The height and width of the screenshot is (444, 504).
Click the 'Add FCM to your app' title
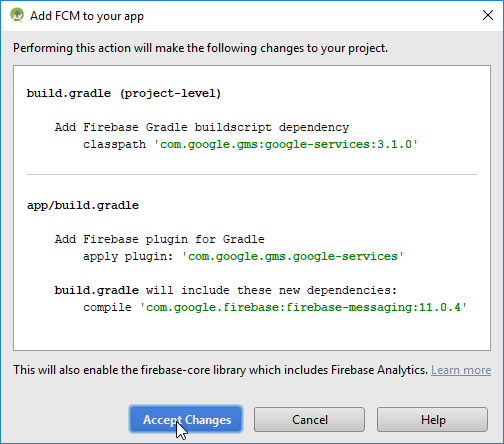(87, 16)
